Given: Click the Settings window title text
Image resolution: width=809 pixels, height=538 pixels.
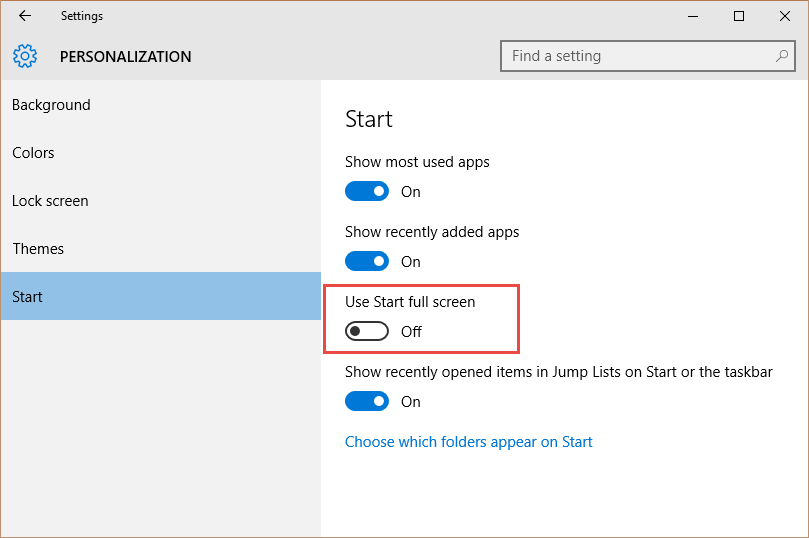Looking at the screenshot, I should [x=82, y=16].
